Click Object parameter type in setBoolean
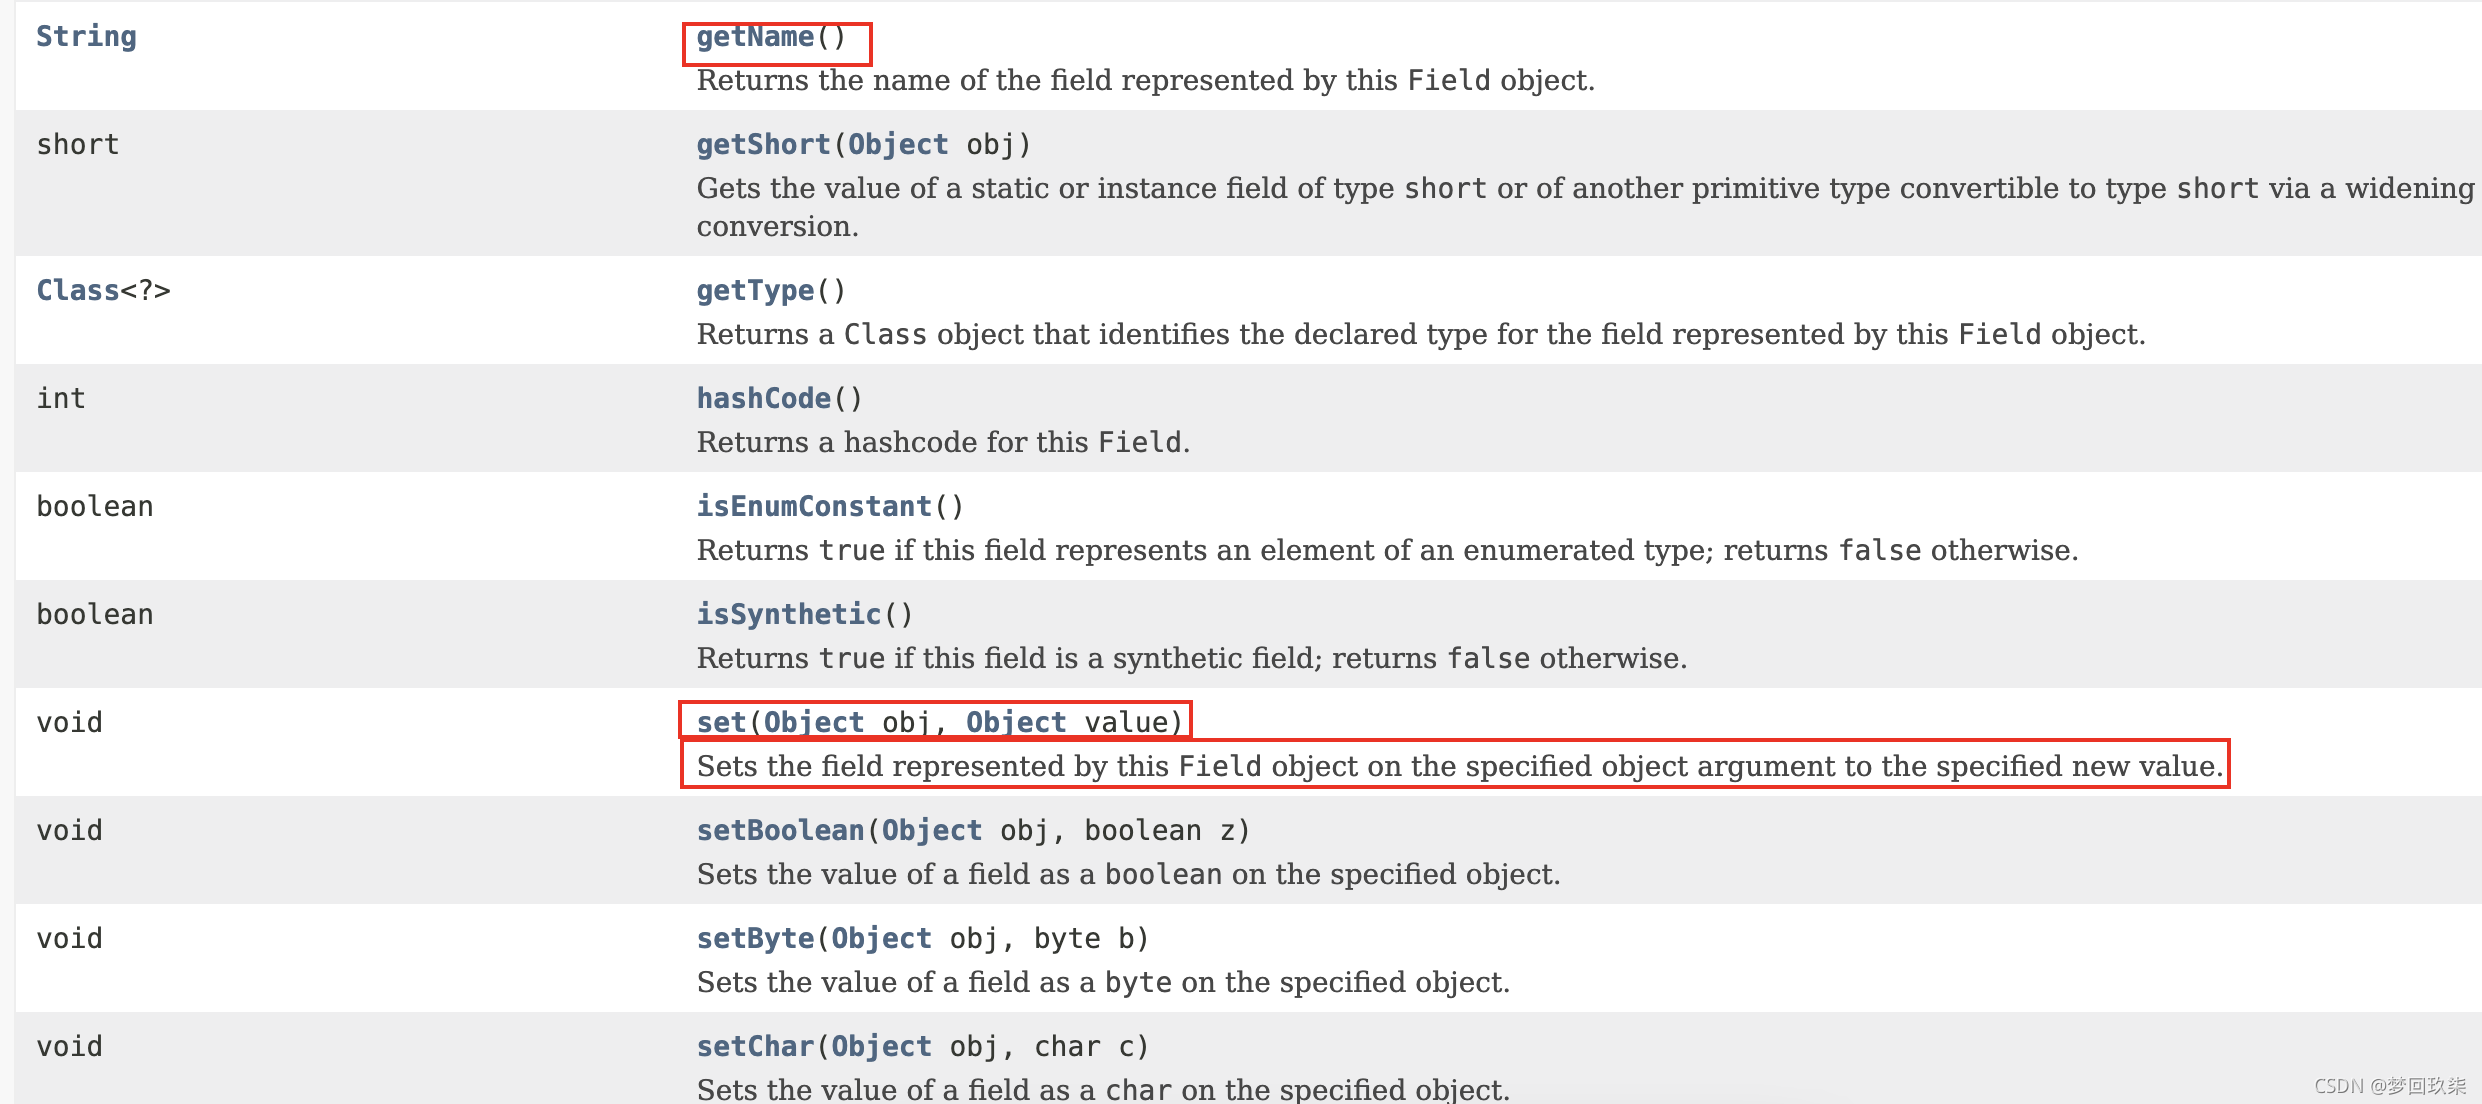 (931, 831)
